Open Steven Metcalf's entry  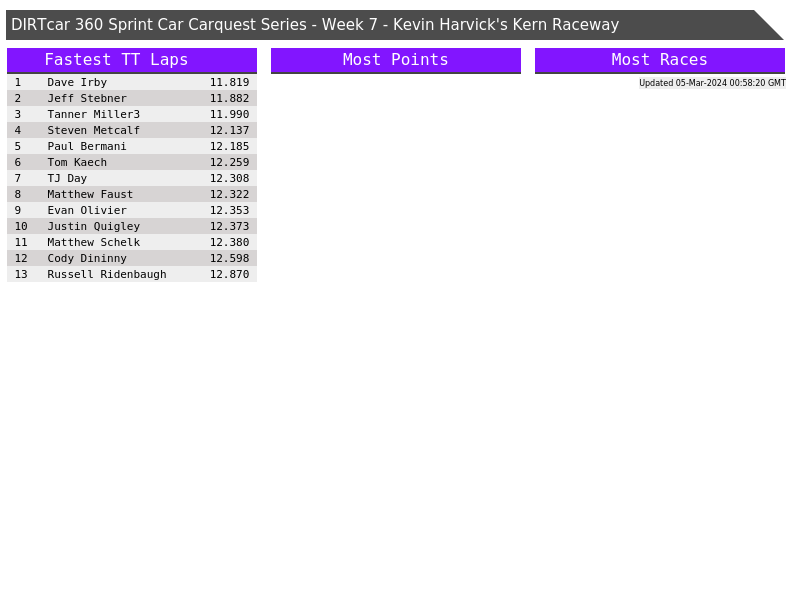click(x=93, y=131)
